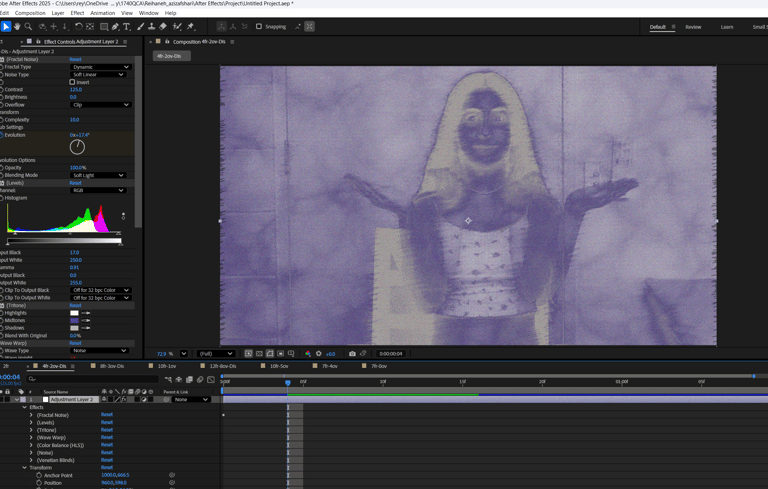Image resolution: width=768 pixels, height=489 pixels.
Task: Toggle effects fx switch on Adjustment Layer 2
Action: point(124,399)
